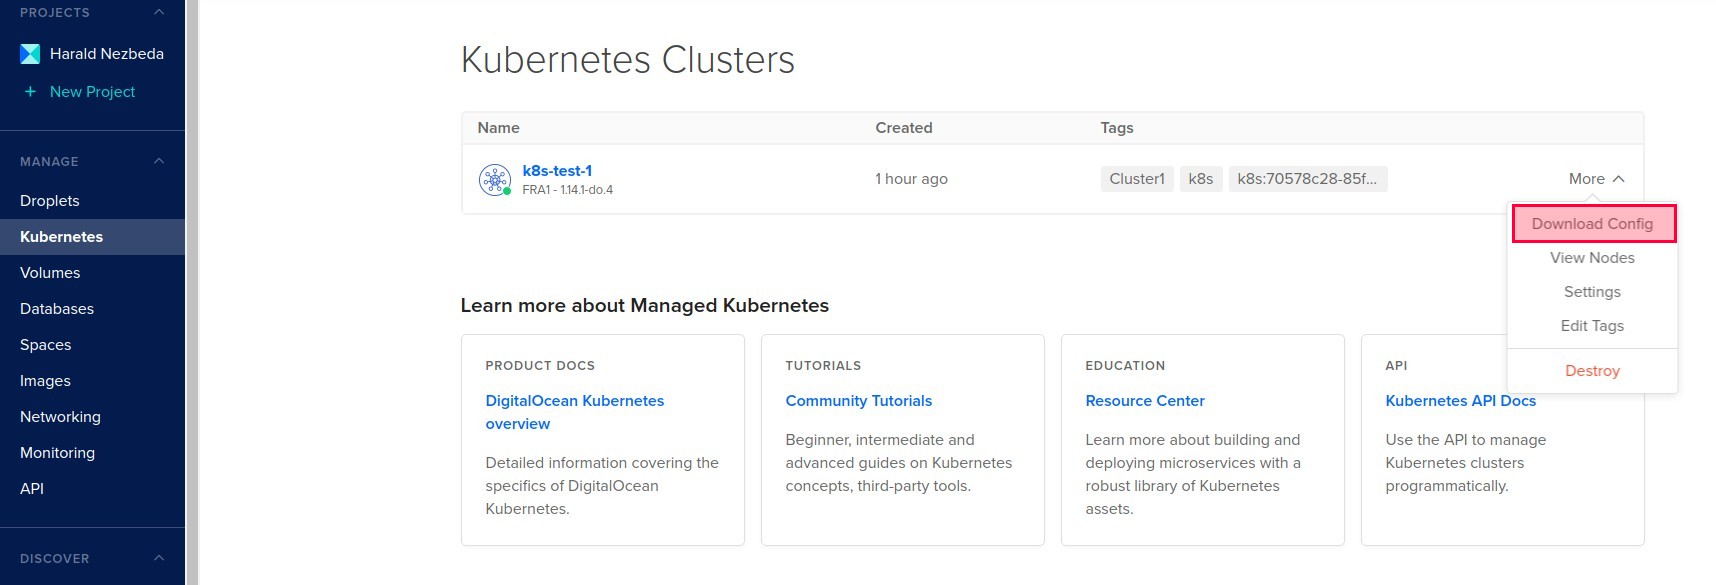Click the Harald Nezbeda project icon

coord(30,54)
